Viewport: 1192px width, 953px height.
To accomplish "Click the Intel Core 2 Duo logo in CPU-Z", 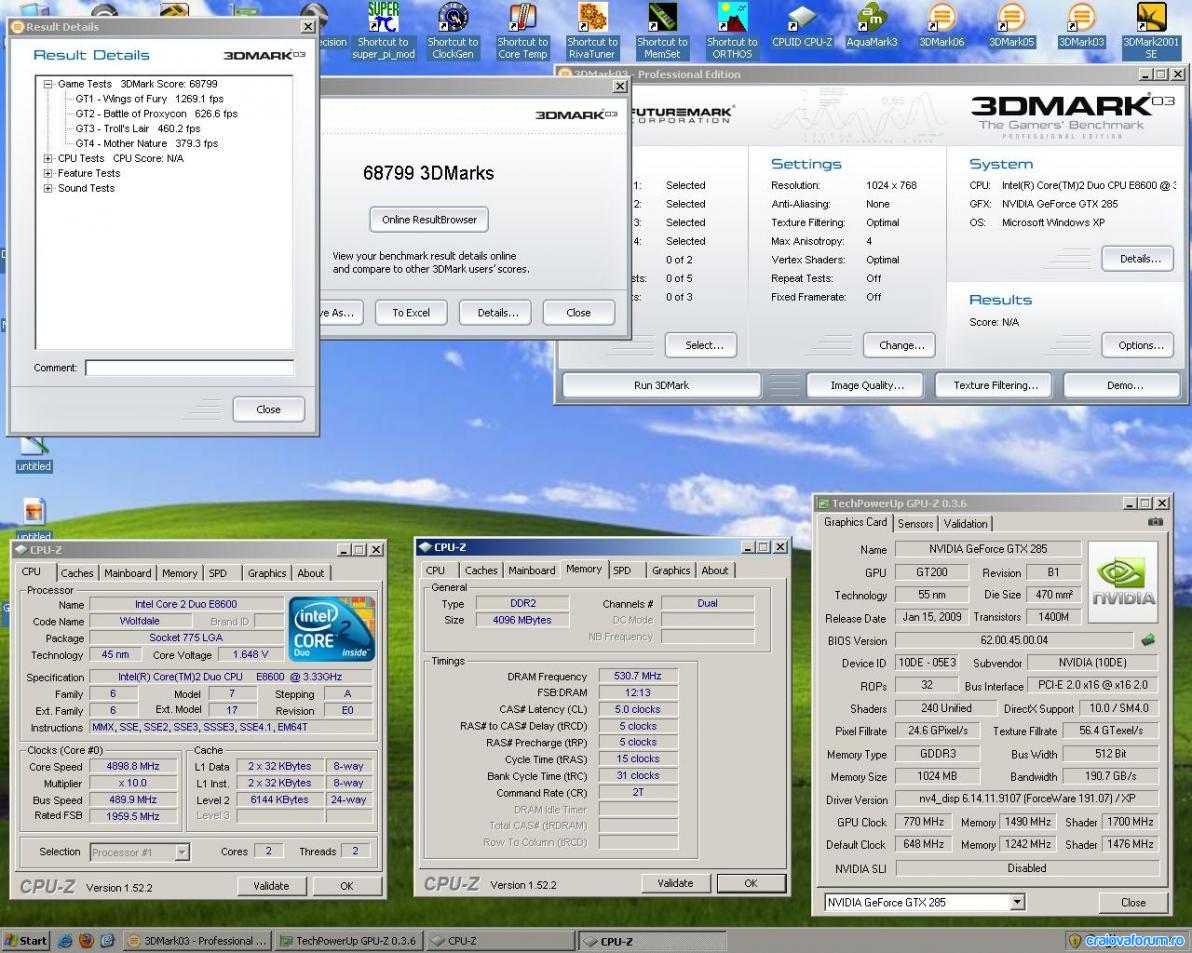I will click(x=331, y=628).
